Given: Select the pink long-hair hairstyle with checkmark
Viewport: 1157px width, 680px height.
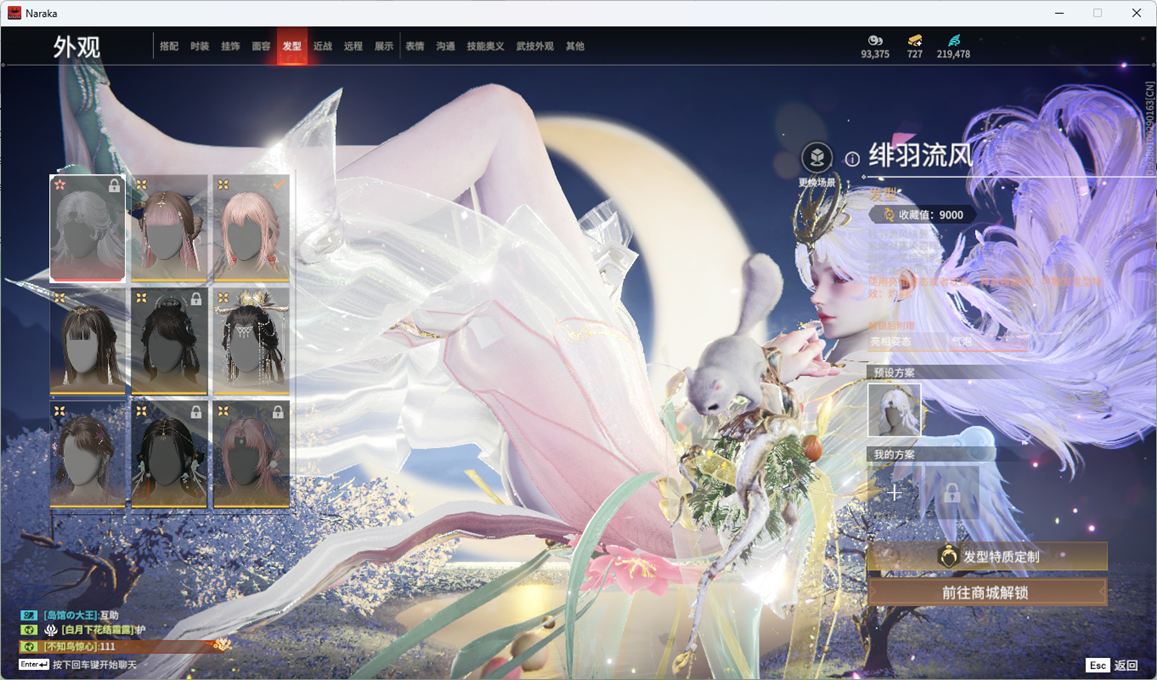Looking at the screenshot, I should pos(251,228).
